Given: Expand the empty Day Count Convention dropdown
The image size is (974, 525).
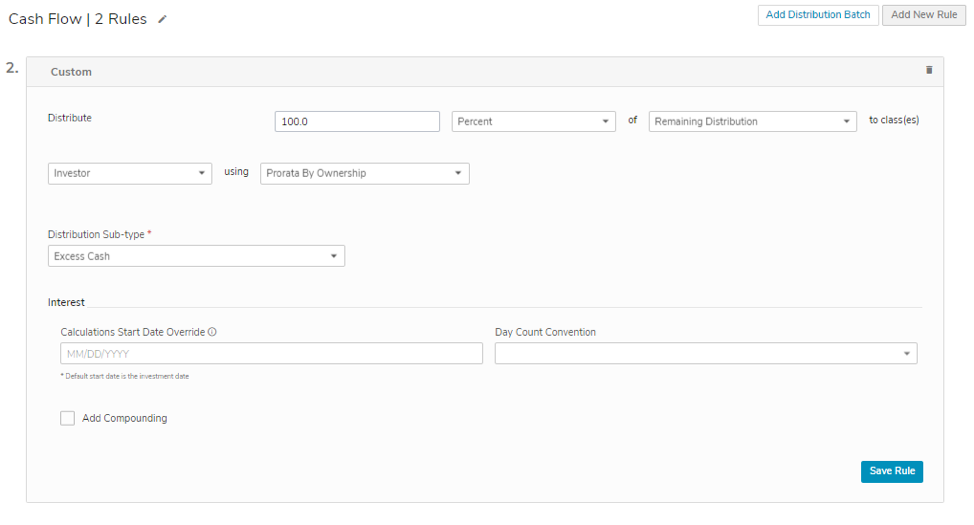Looking at the screenshot, I should point(706,354).
